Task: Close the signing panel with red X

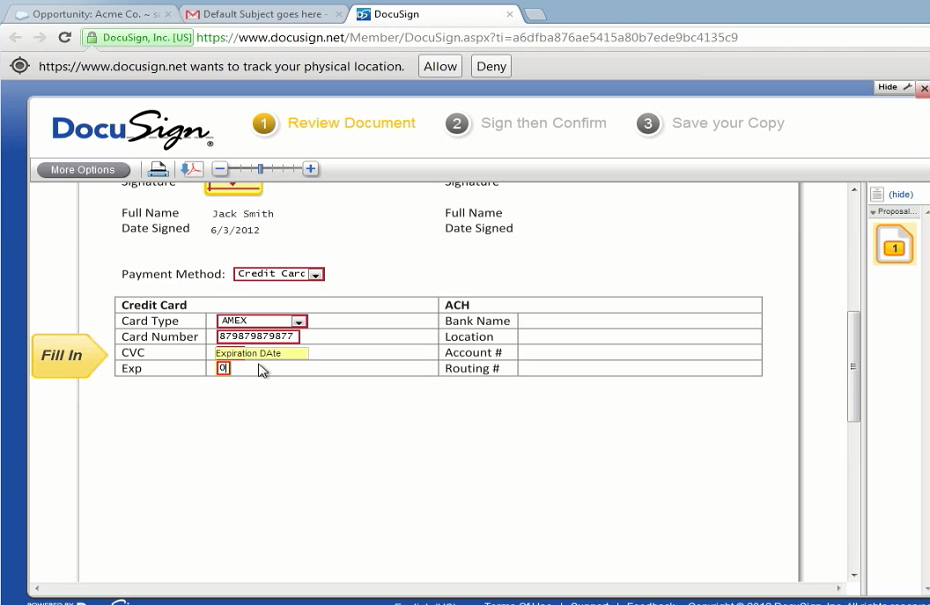Action: [923, 88]
